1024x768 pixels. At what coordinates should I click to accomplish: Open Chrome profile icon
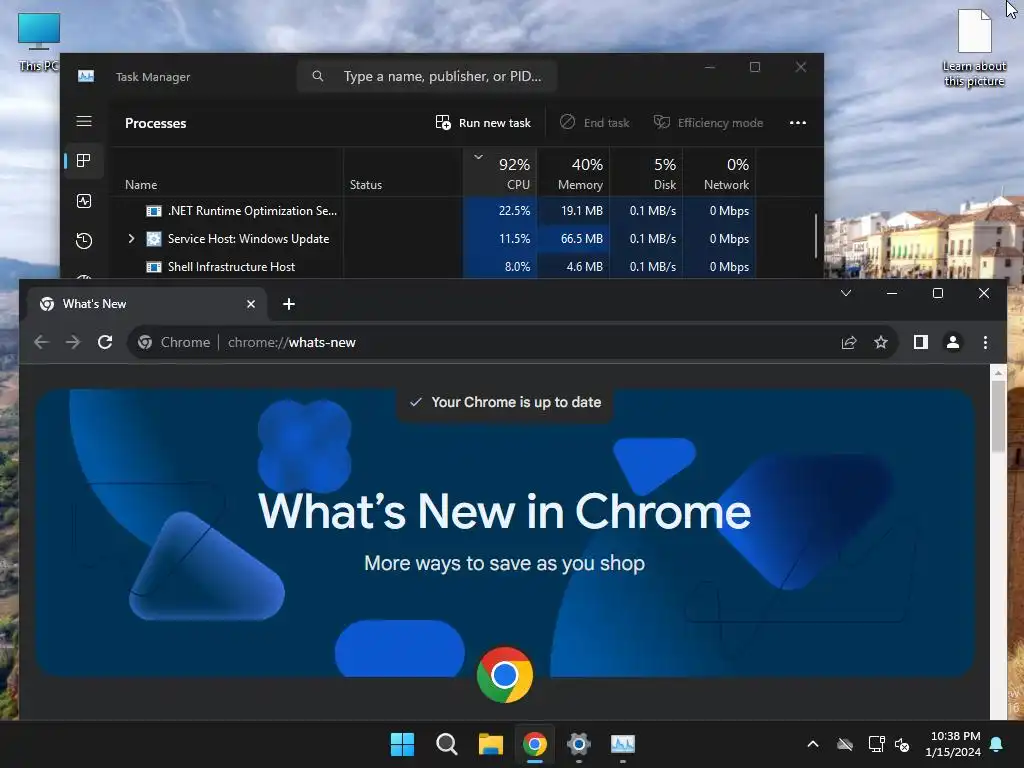point(953,342)
